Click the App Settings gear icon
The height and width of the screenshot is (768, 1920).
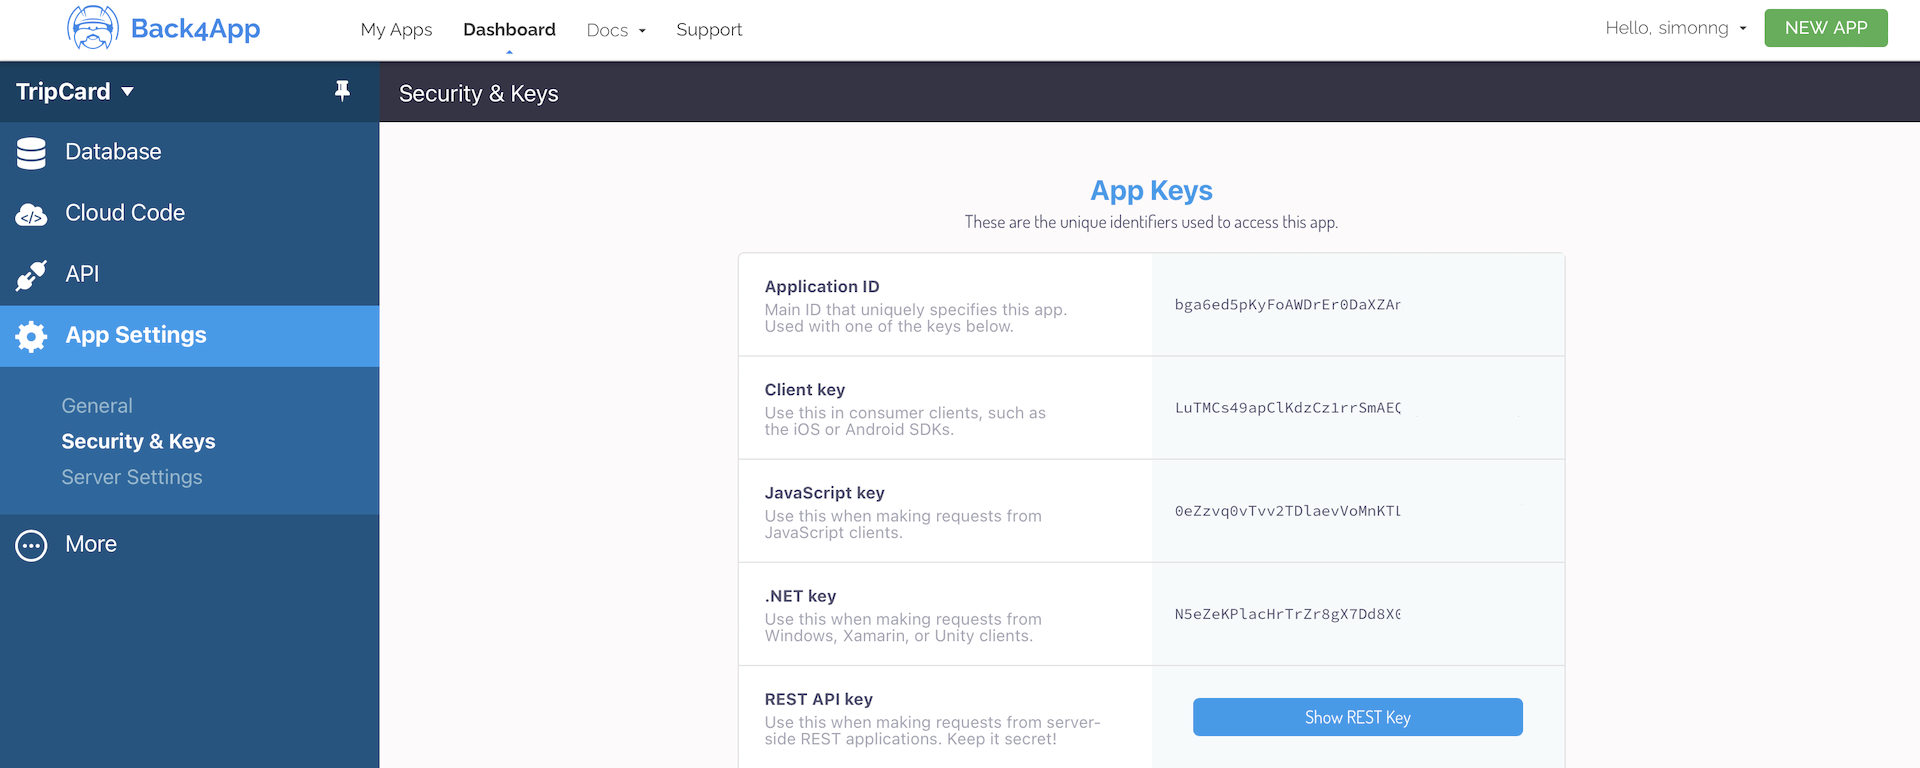(31, 336)
